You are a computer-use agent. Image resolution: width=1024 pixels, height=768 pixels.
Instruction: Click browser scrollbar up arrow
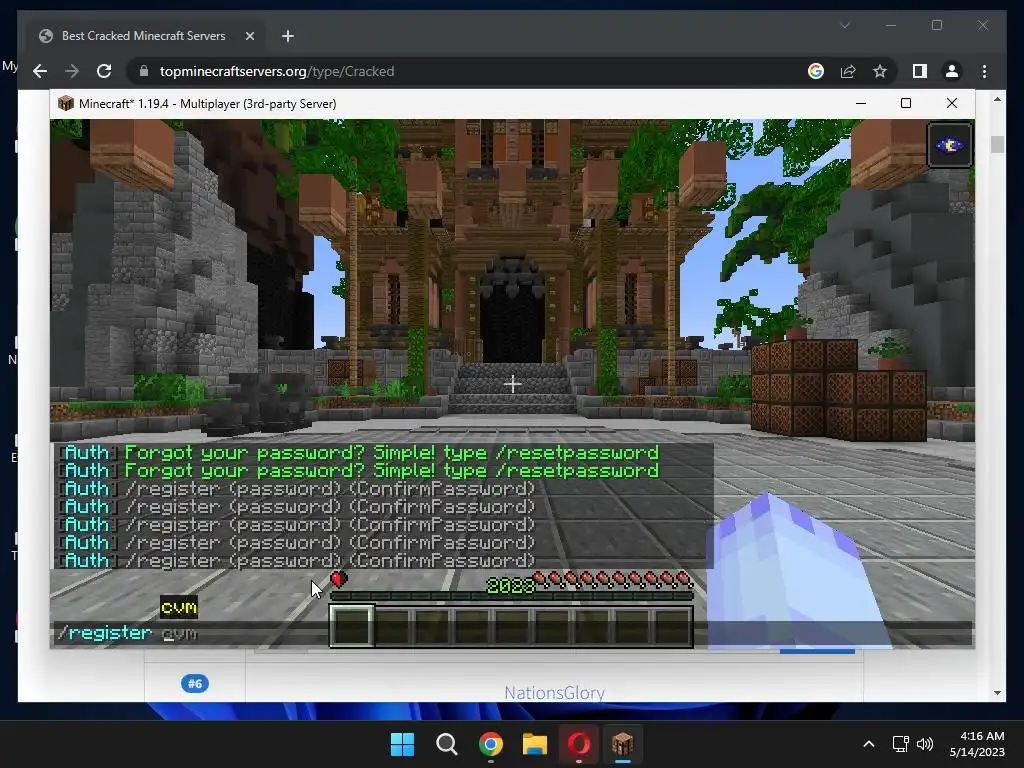tap(997, 99)
